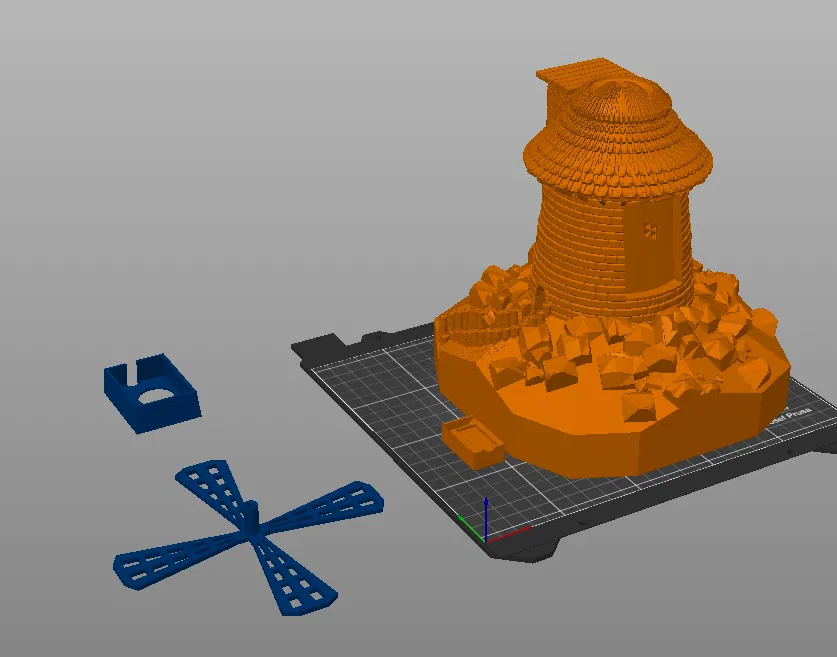Select the blue square bracket part
Image resolution: width=837 pixels, height=657 pixels.
point(152,392)
